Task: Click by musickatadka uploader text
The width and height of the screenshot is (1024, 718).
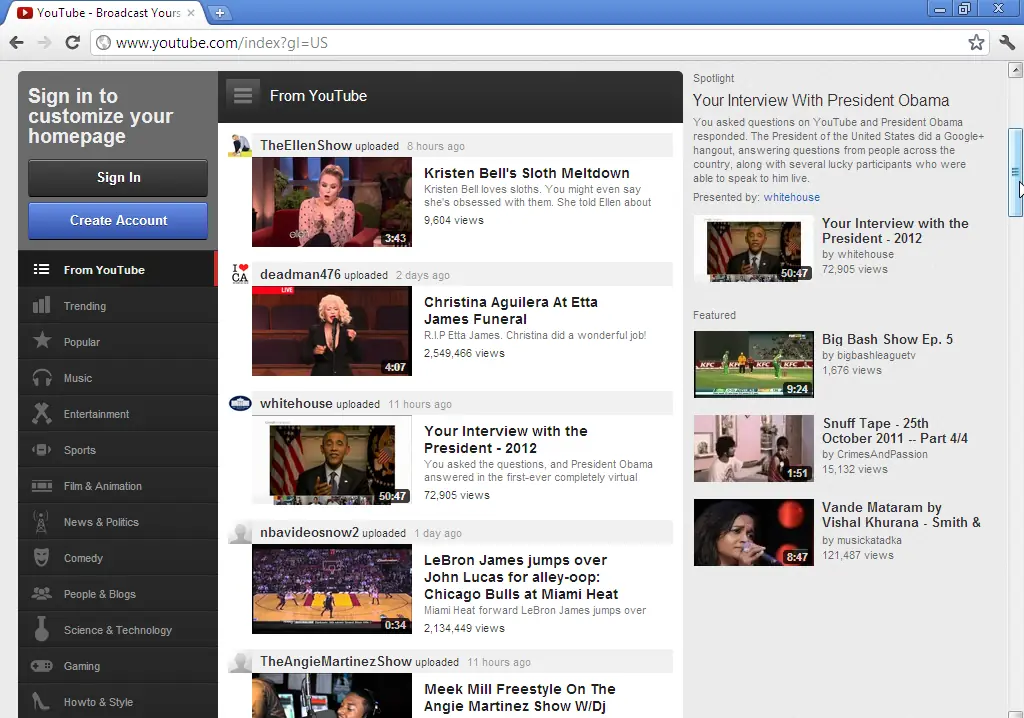Action: (x=861, y=540)
